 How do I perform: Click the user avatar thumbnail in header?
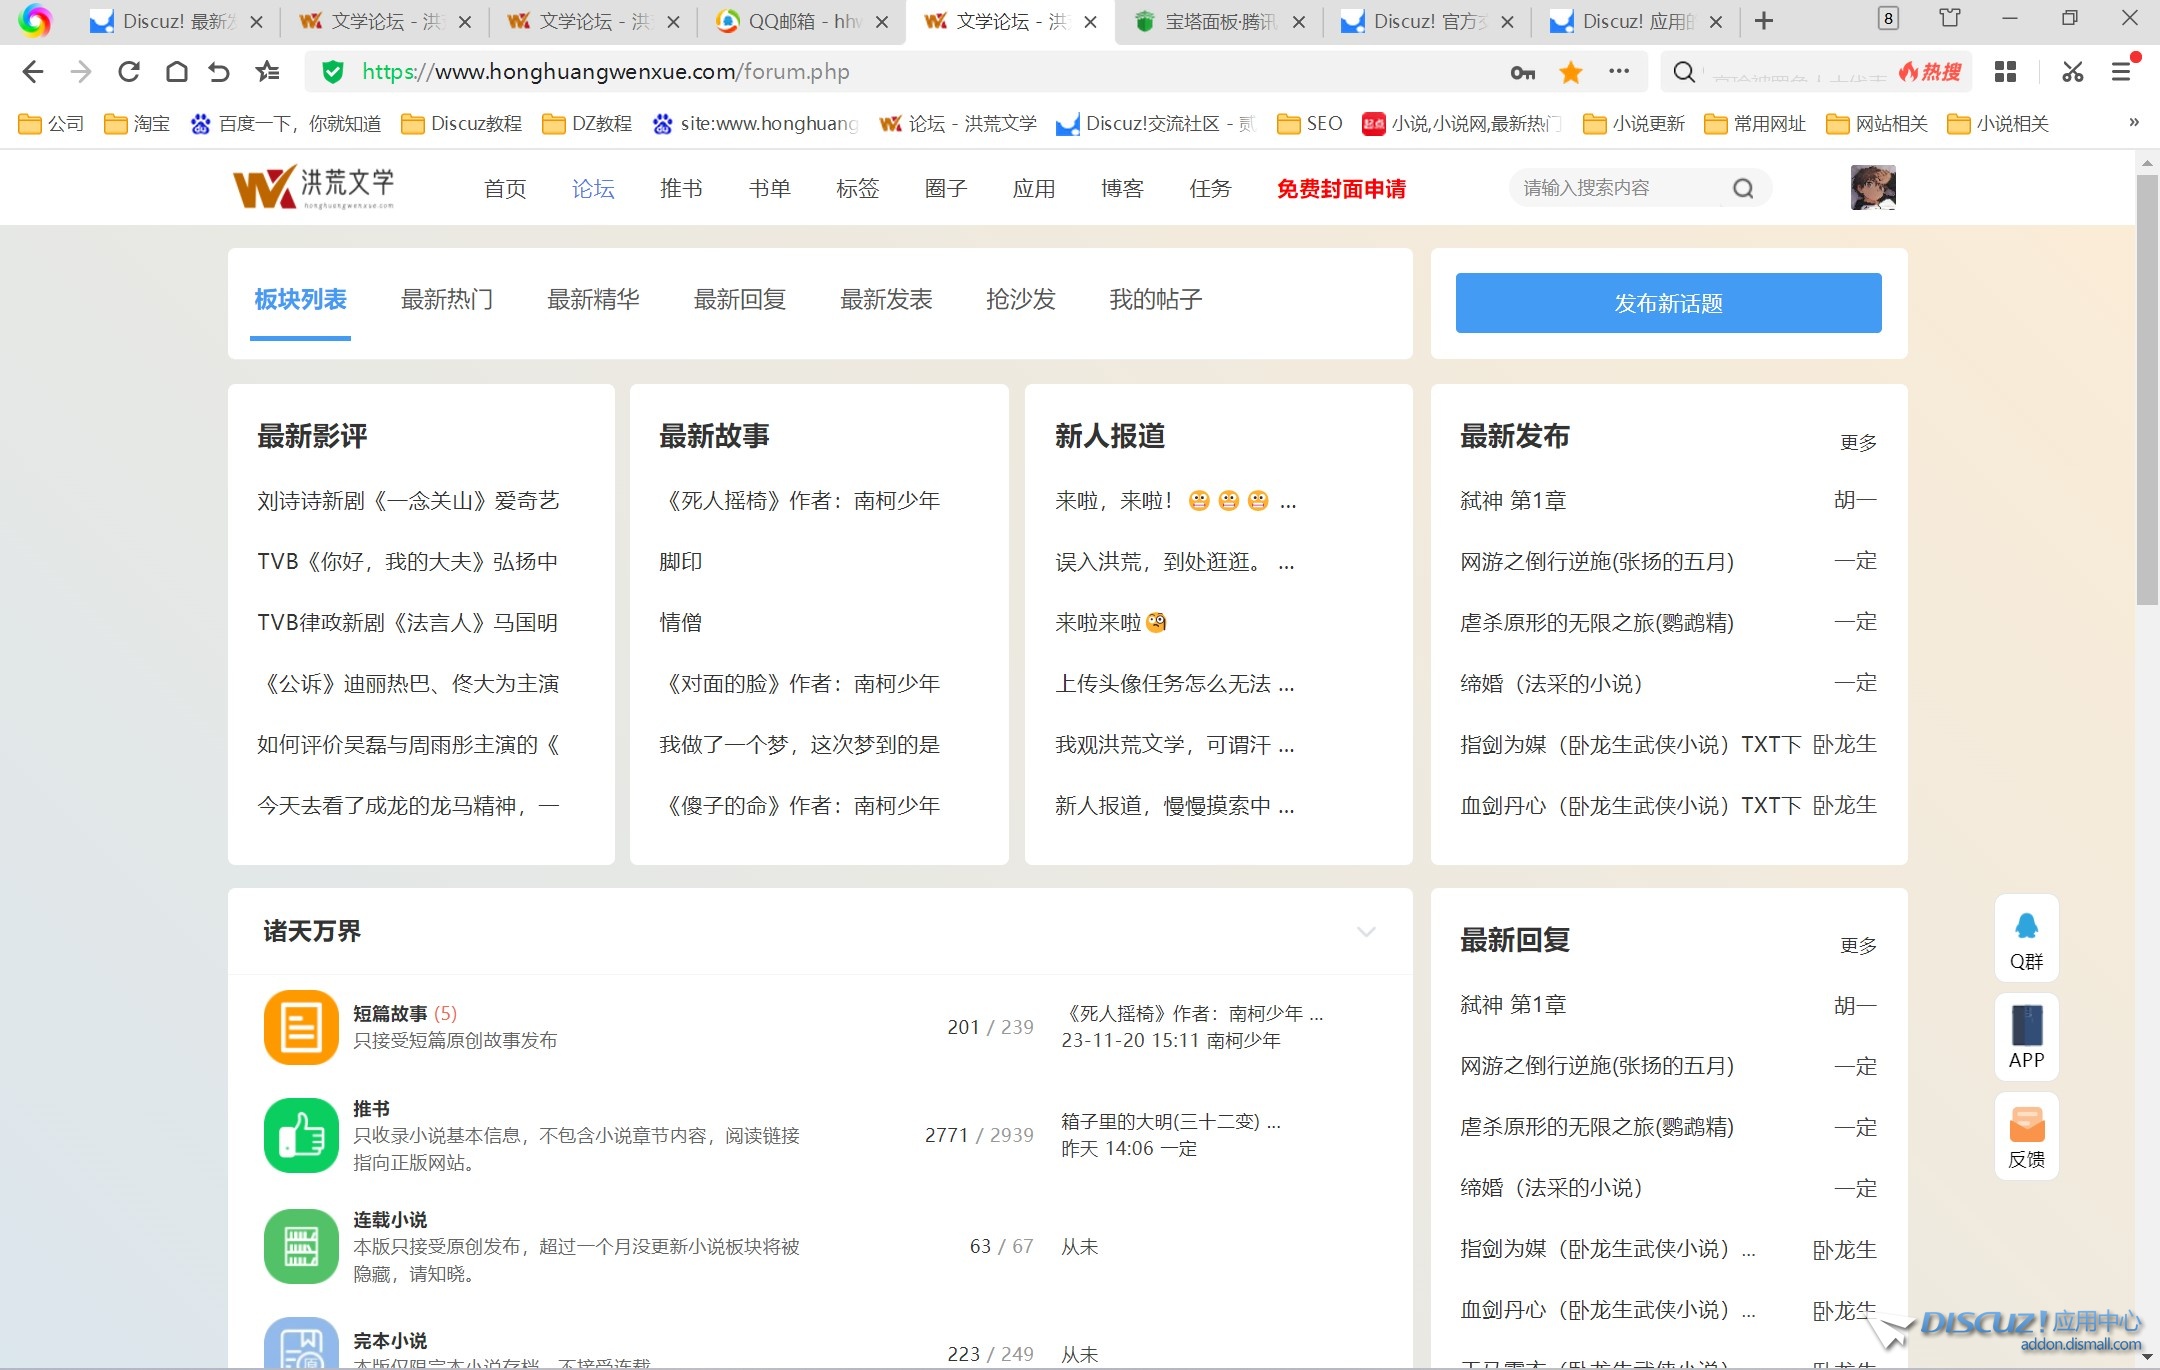[x=1873, y=188]
